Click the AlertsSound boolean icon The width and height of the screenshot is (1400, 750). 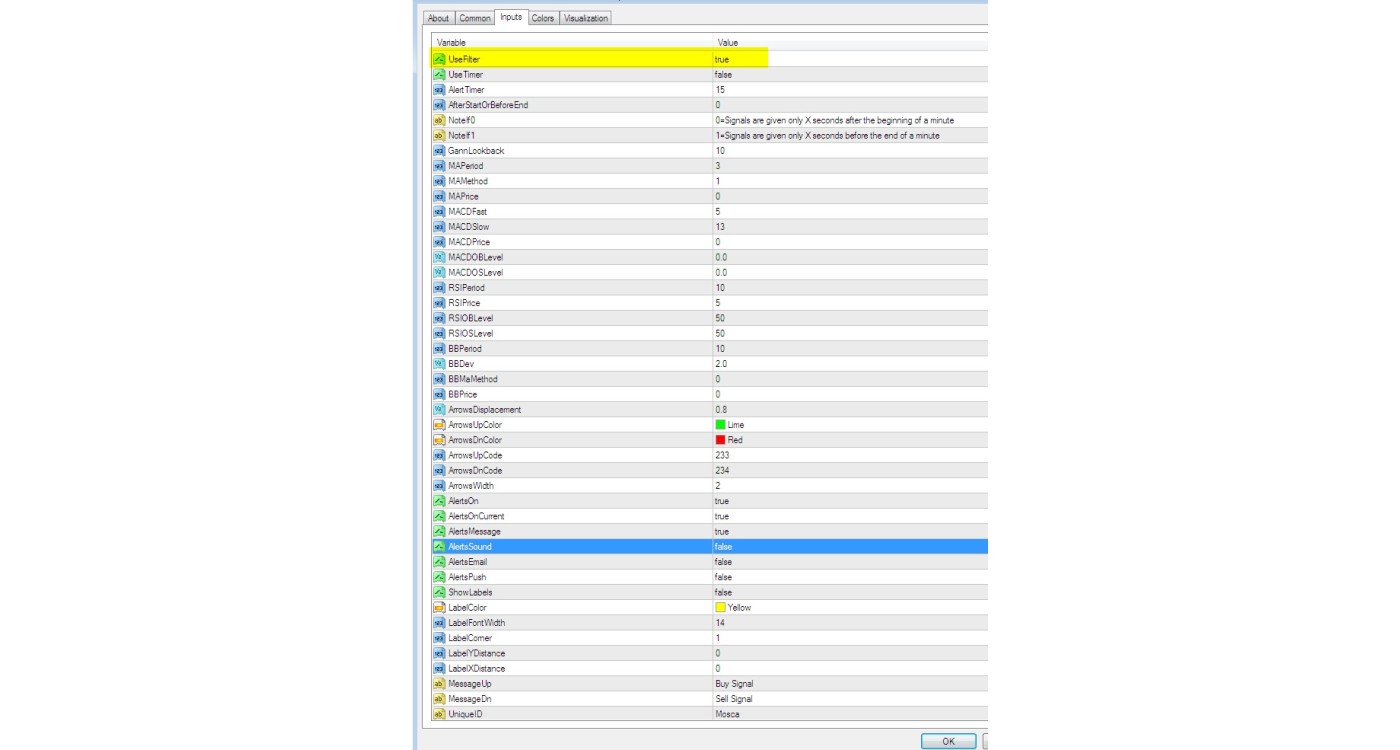[x=439, y=547]
